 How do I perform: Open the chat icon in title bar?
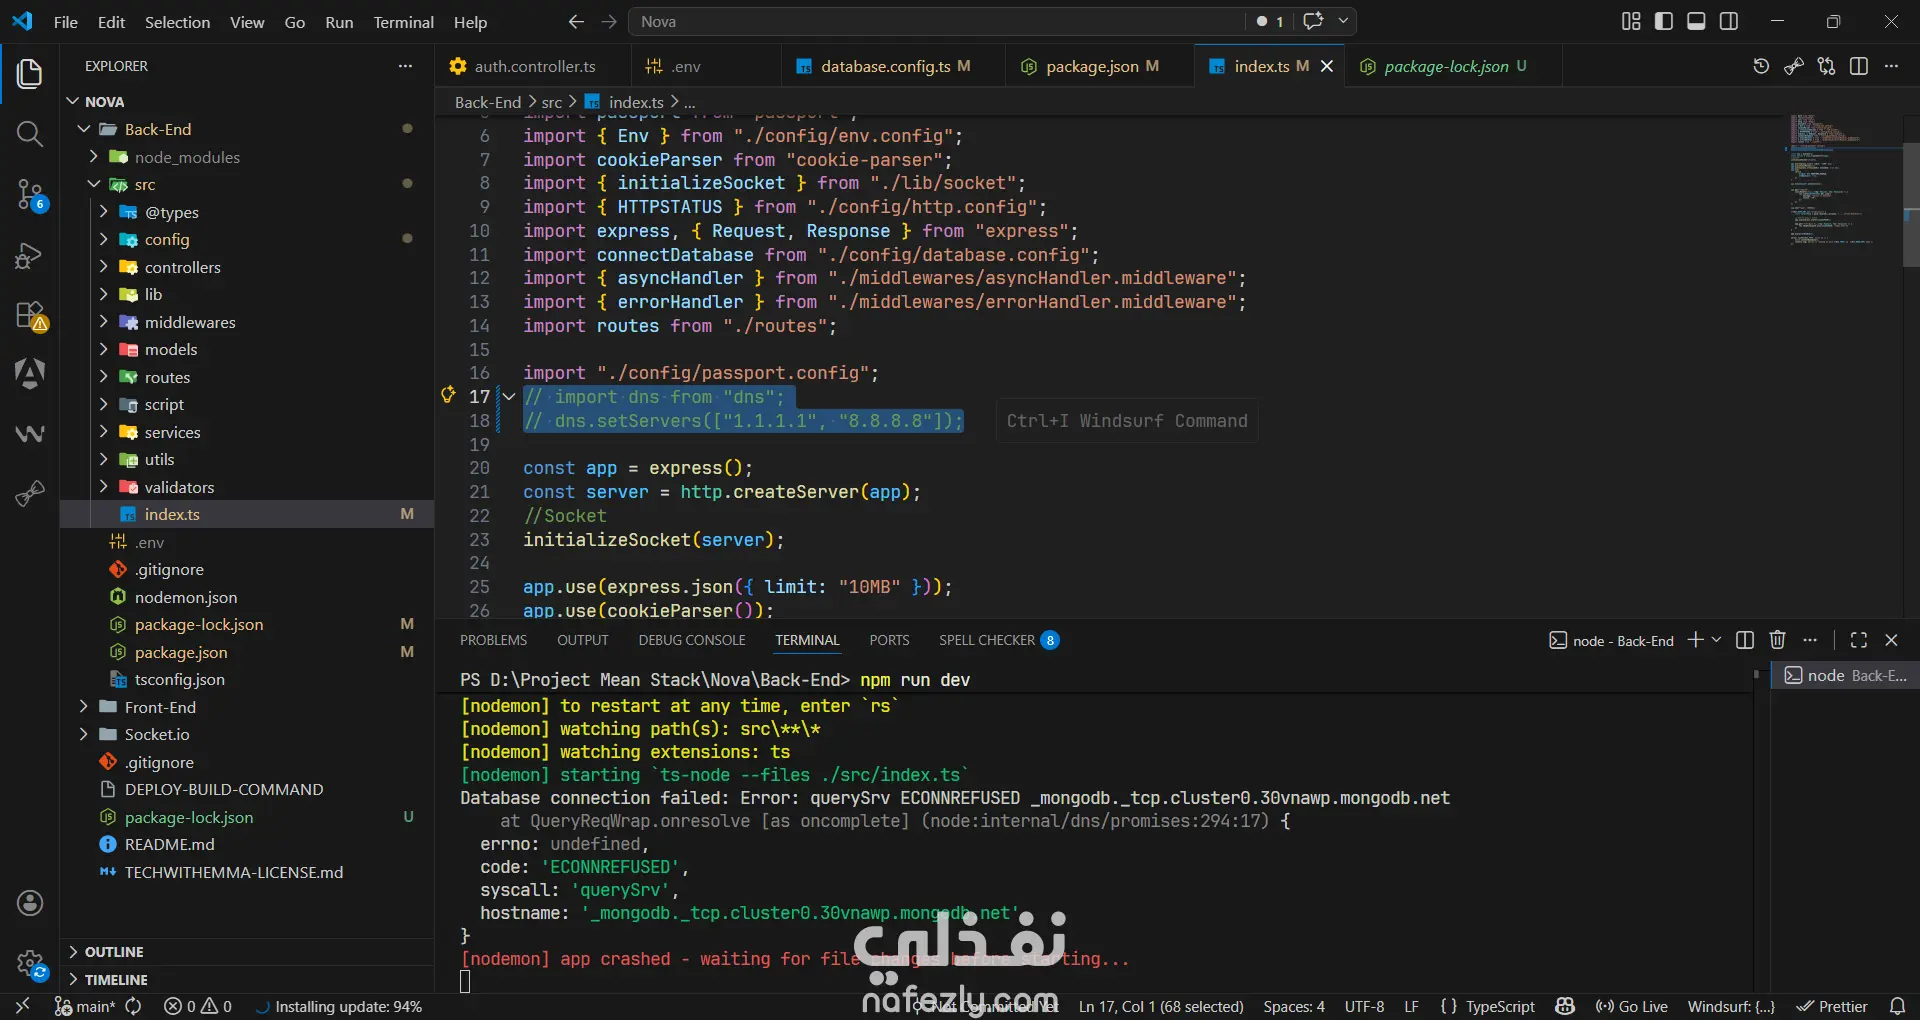pyautogui.click(x=1313, y=20)
